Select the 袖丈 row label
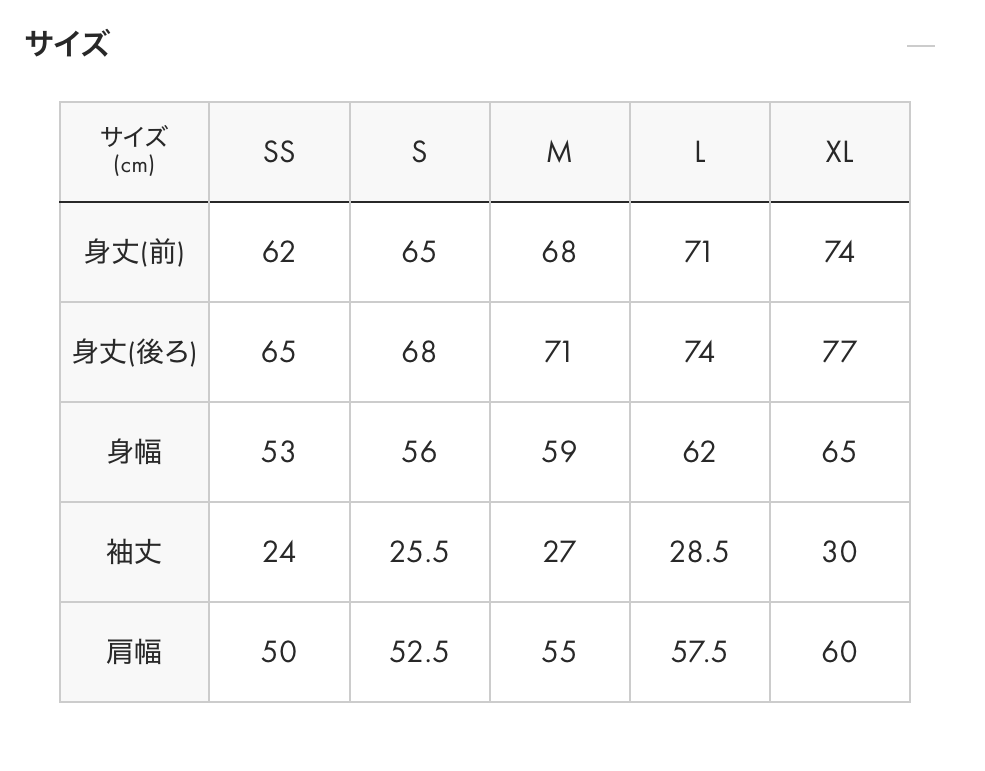The height and width of the screenshot is (771, 985). pos(134,552)
